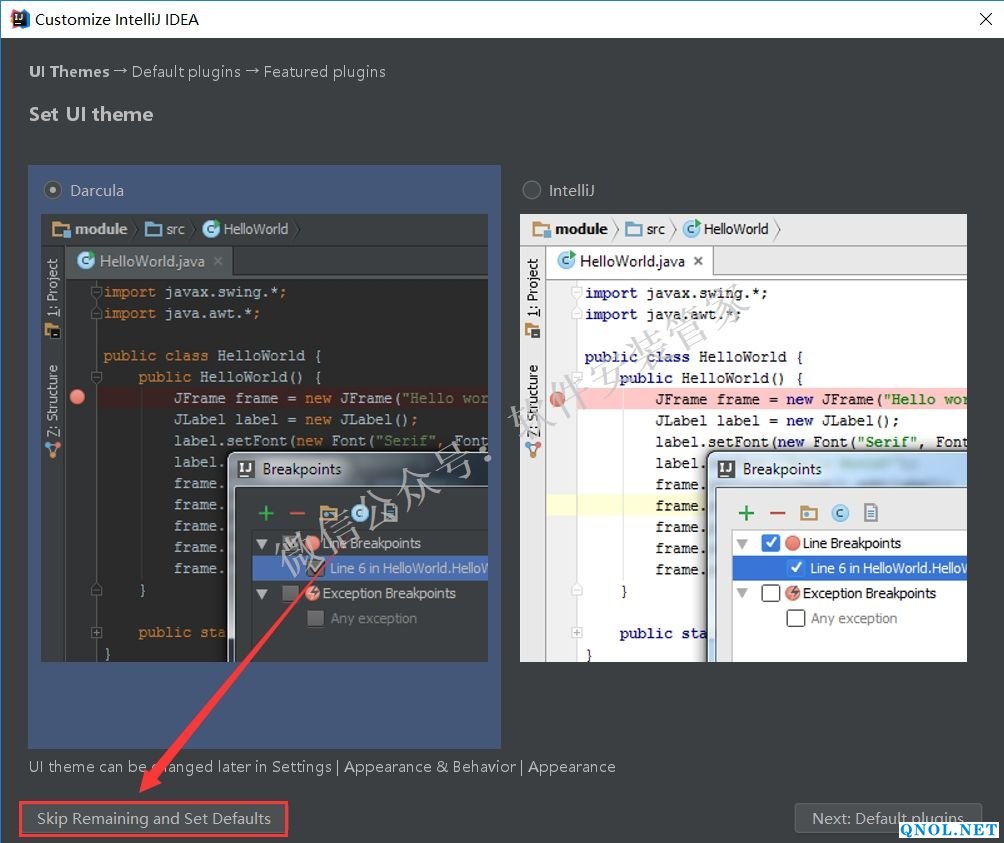Collapse Exception Breakpoints node in Darcula preview

tap(263, 594)
